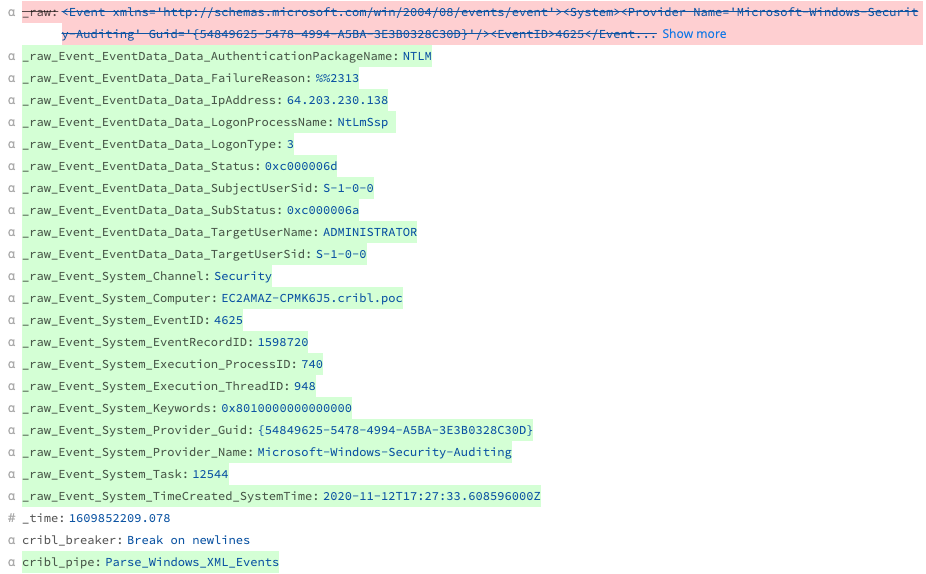The height and width of the screenshot is (574, 926).
Task: Click the SystemTime timestamp value 2020-11-12T17:27:33
Action: click(431, 496)
